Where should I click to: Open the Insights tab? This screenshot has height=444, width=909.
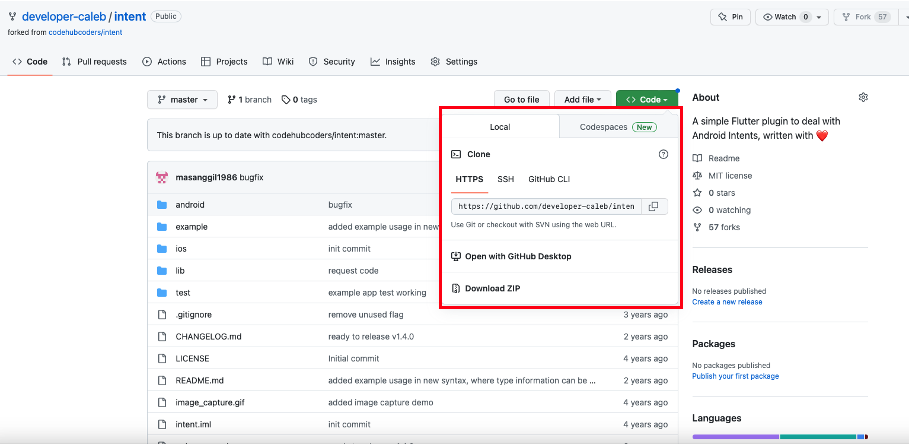(x=393, y=61)
